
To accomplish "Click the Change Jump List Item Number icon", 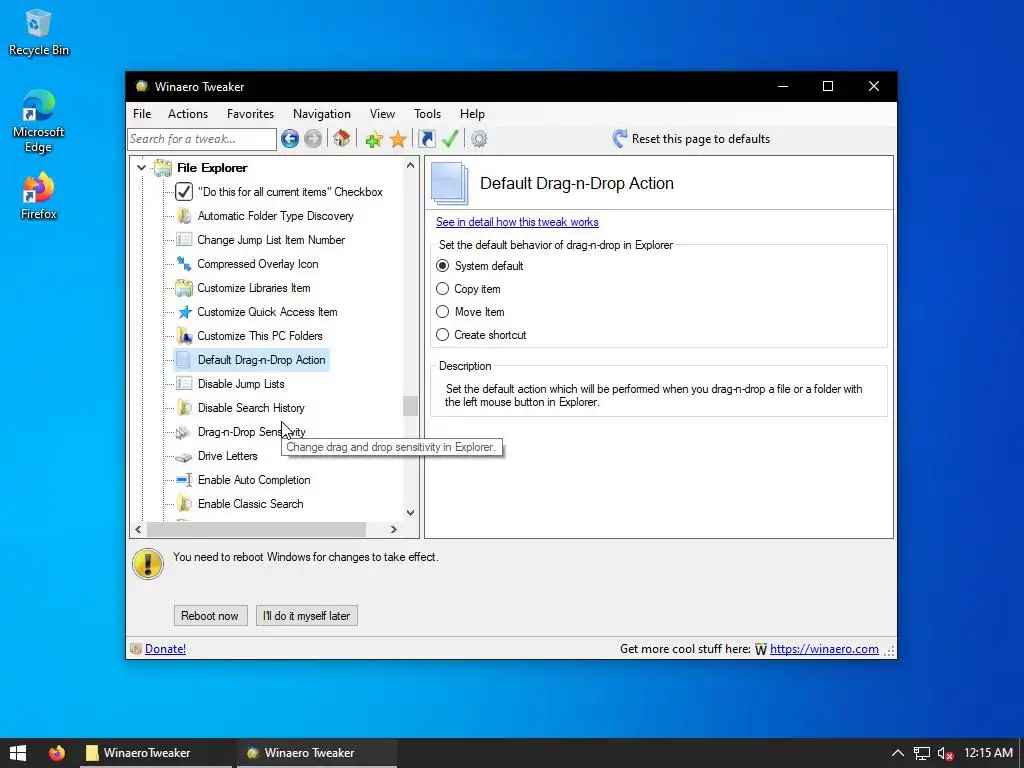I will [184, 240].
